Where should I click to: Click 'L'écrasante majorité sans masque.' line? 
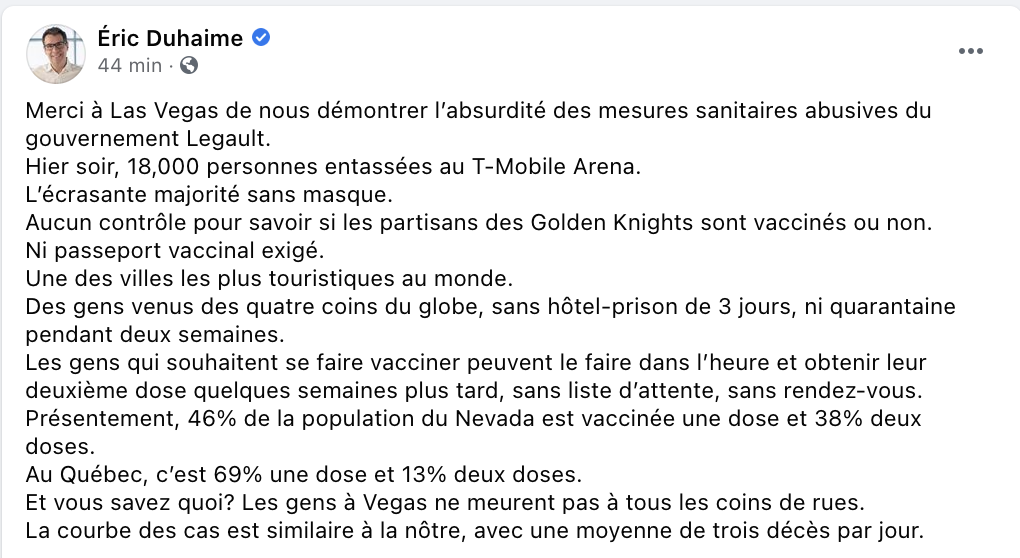209,194
